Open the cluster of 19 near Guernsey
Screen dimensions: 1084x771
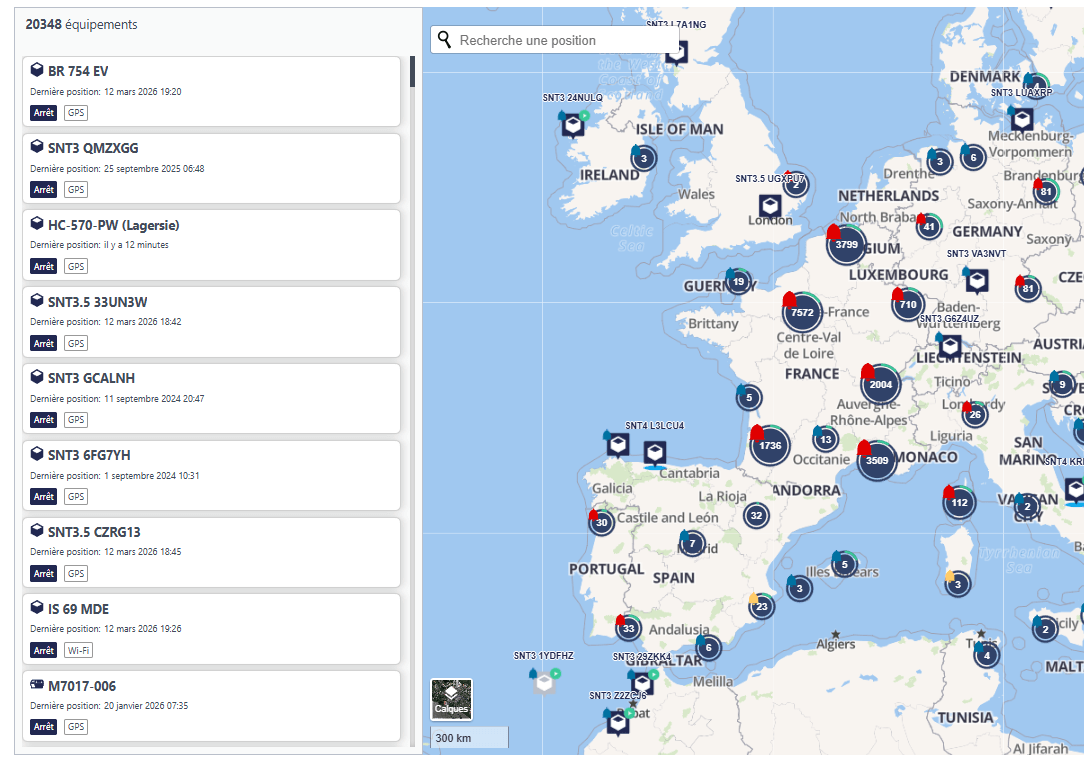(738, 281)
